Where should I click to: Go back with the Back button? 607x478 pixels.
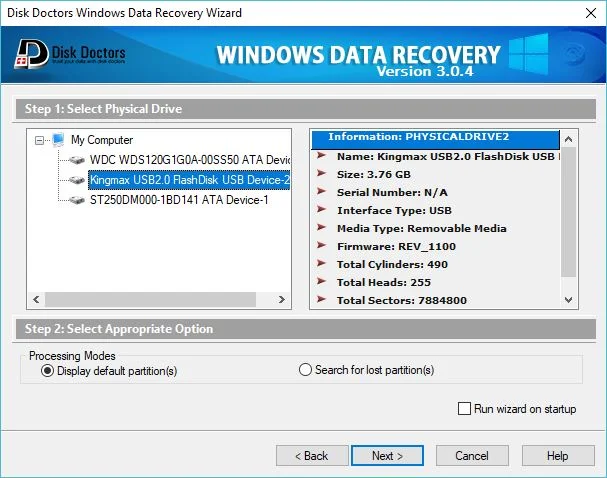click(x=312, y=456)
